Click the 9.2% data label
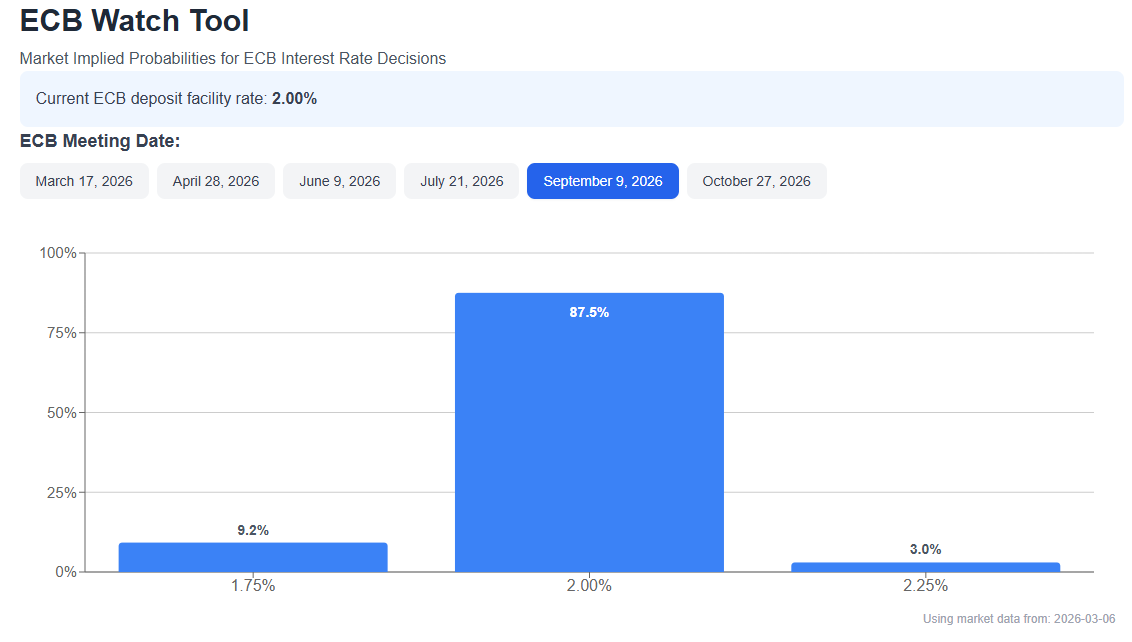Viewport: 1132px width, 642px height. (x=252, y=530)
